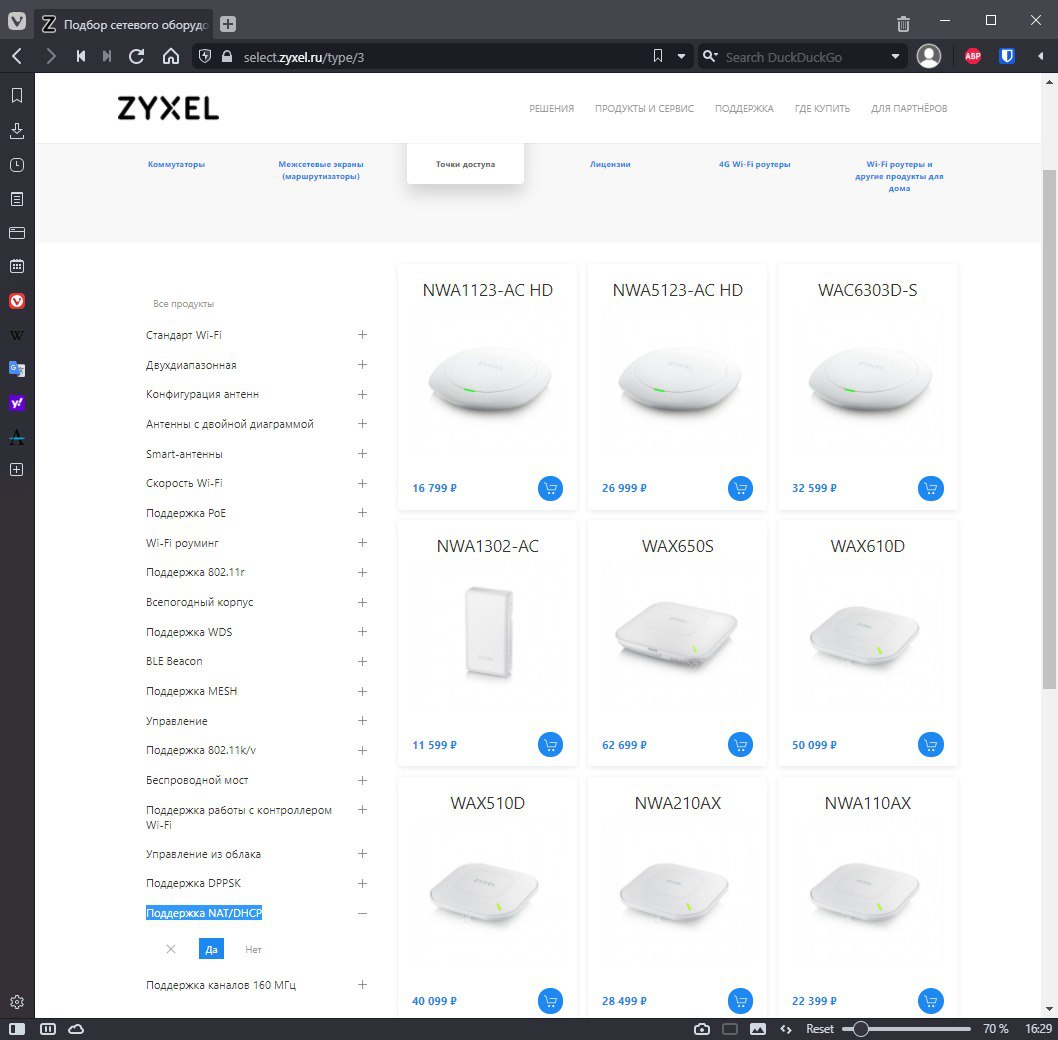Open Bookmarks panel in Vivaldi sidebar
This screenshot has width=1058, height=1040.
coord(17,96)
